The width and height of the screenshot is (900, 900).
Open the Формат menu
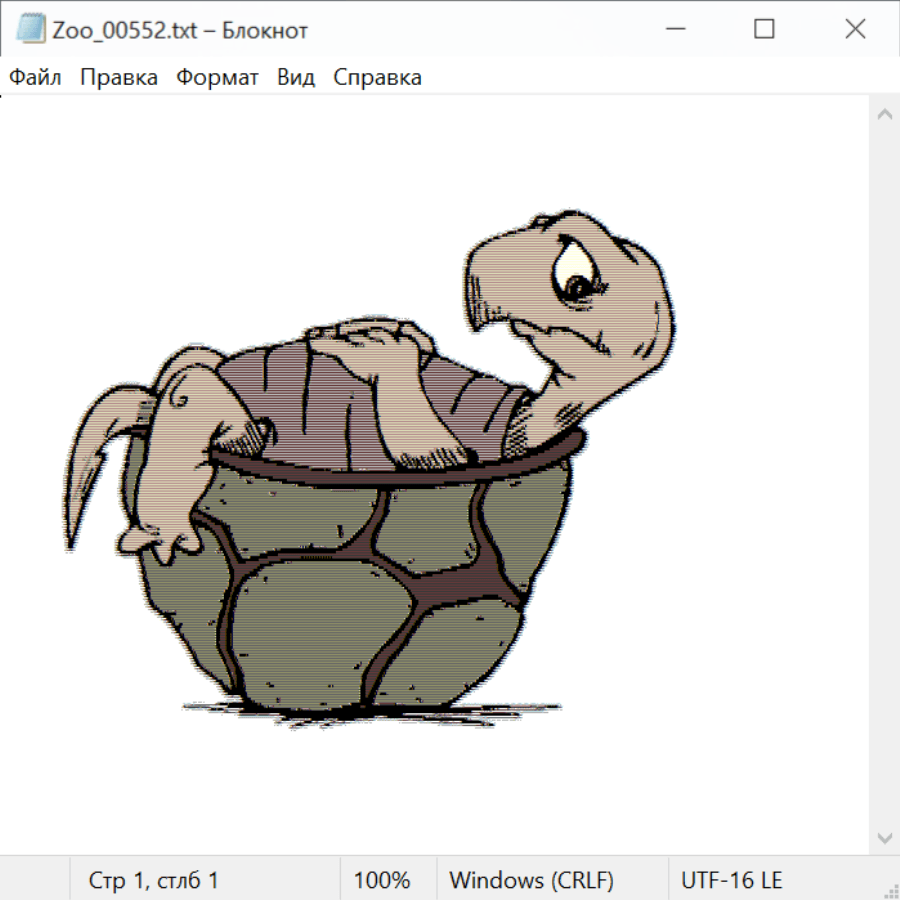[217, 78]
